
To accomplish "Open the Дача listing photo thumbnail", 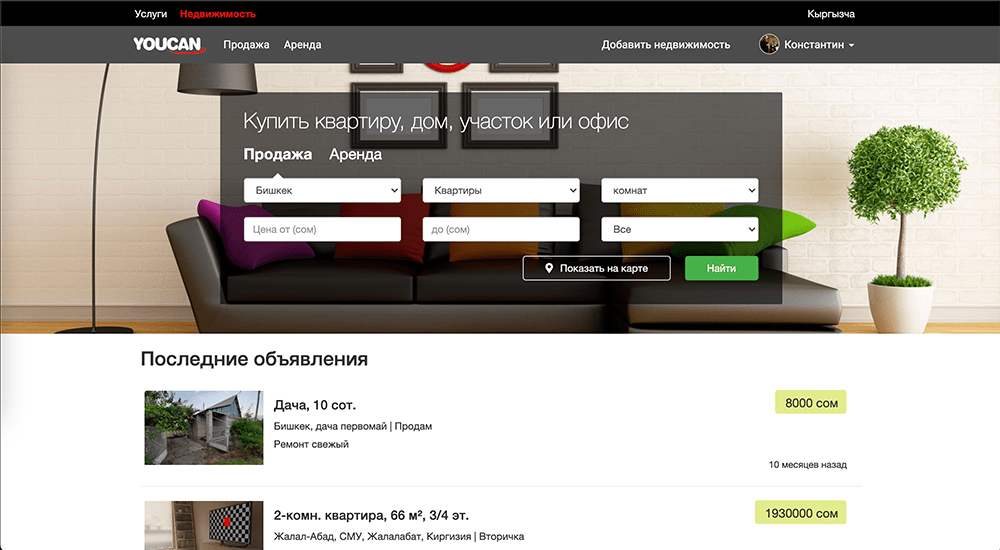I will pos(204,427).
